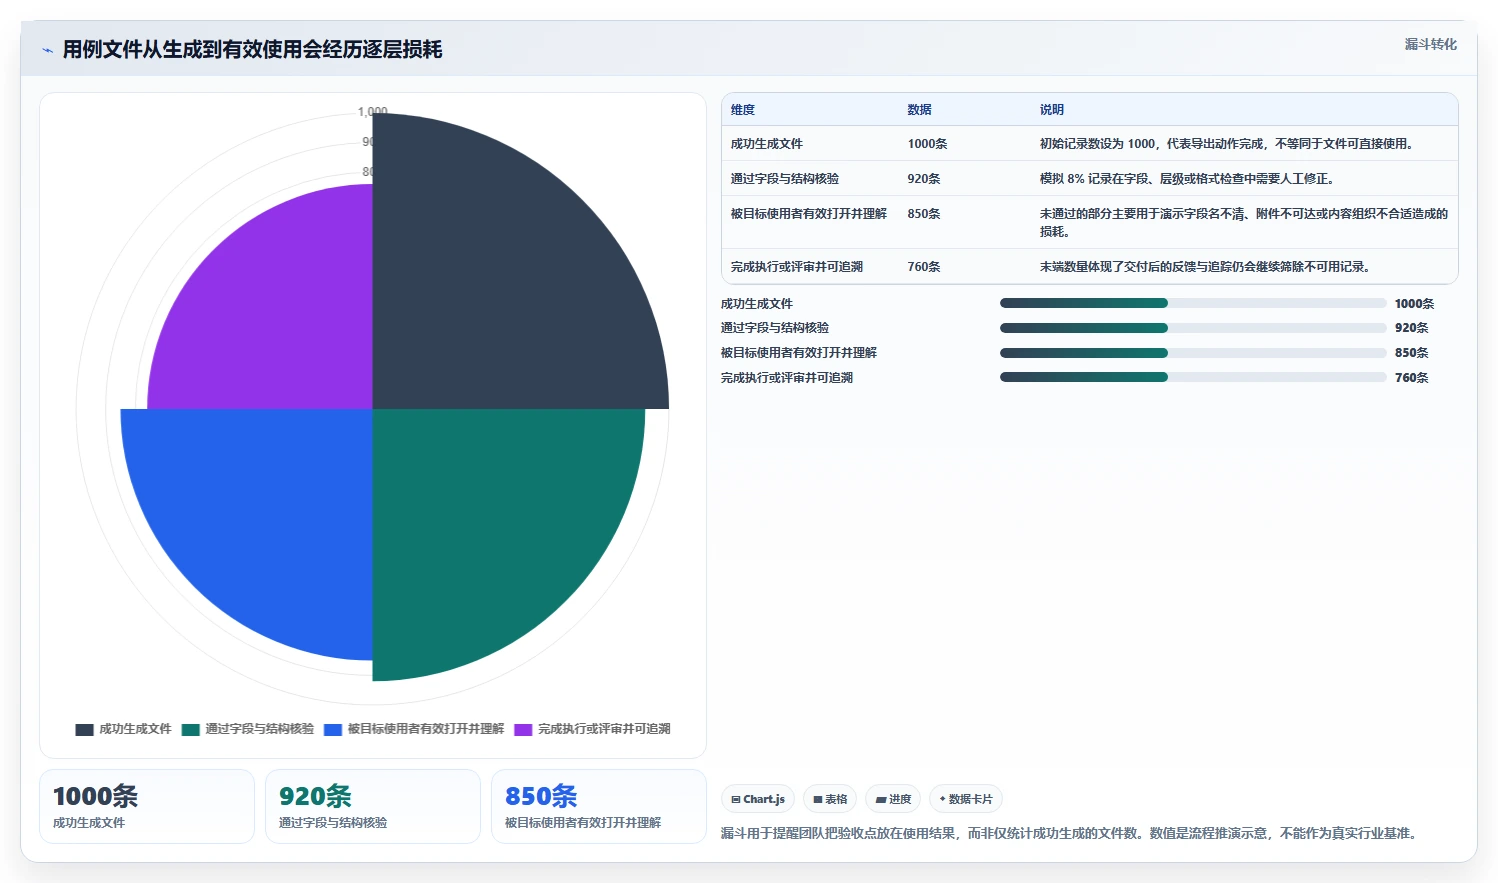This screenshot has width=1498, height=883.
Task: Click the icon in 数据卡片 tag
Action: 942,799
